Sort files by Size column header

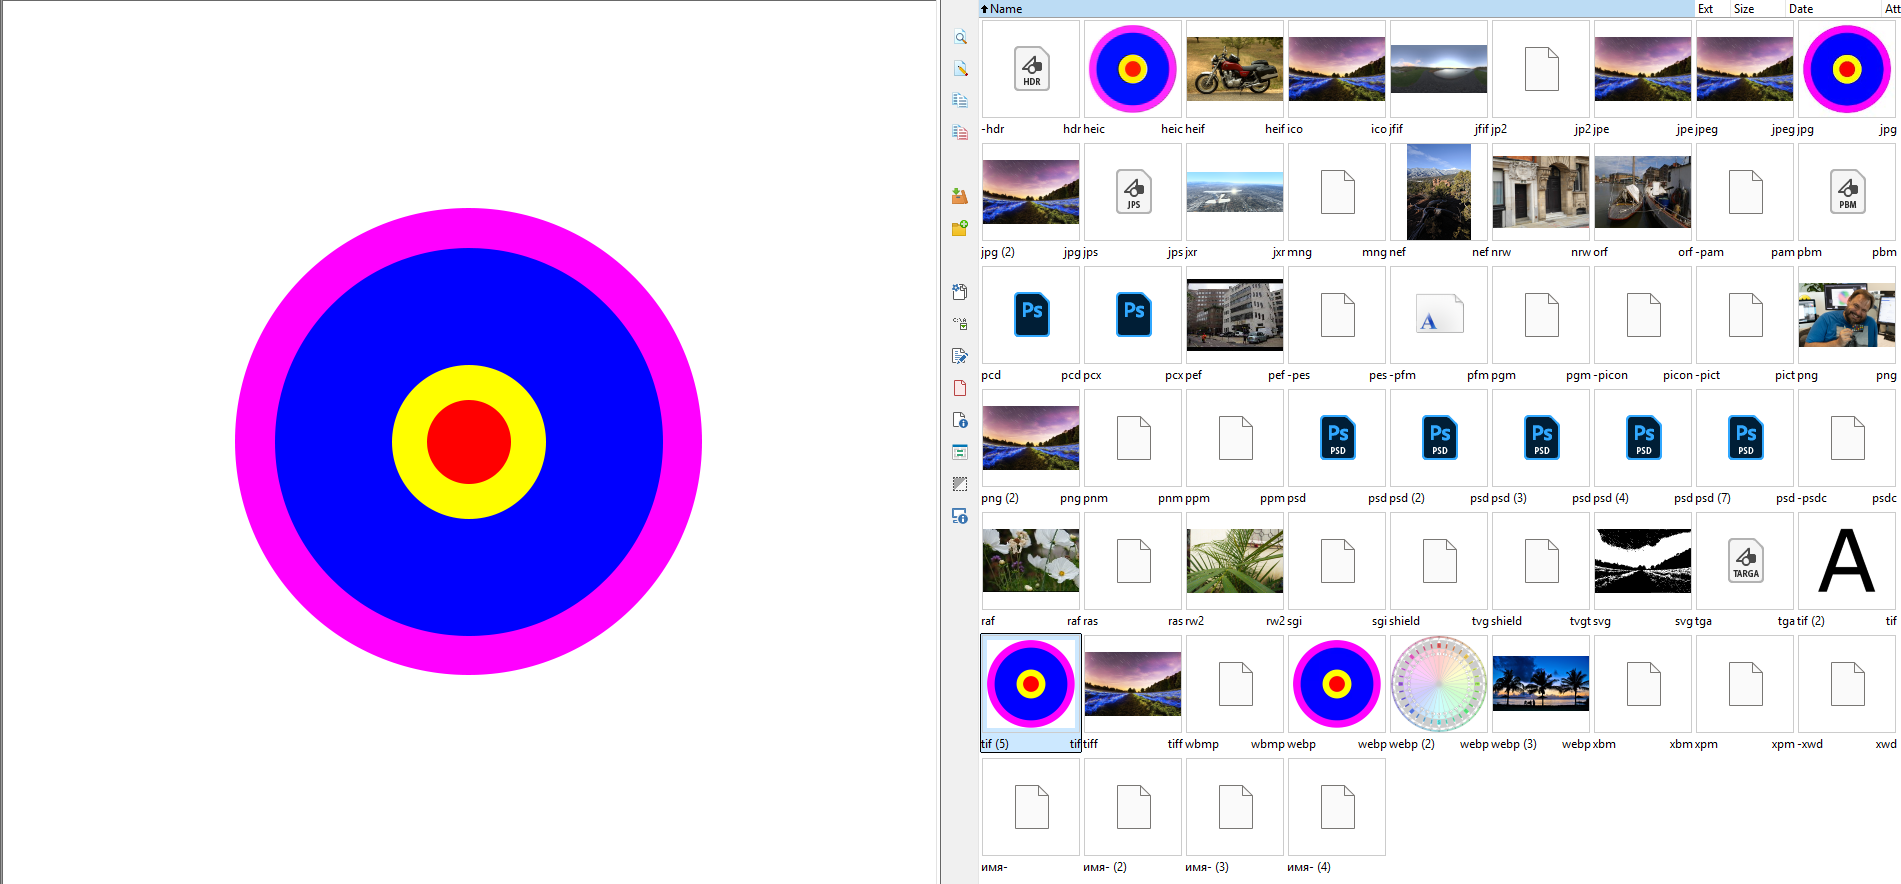tap(1744, 9)
